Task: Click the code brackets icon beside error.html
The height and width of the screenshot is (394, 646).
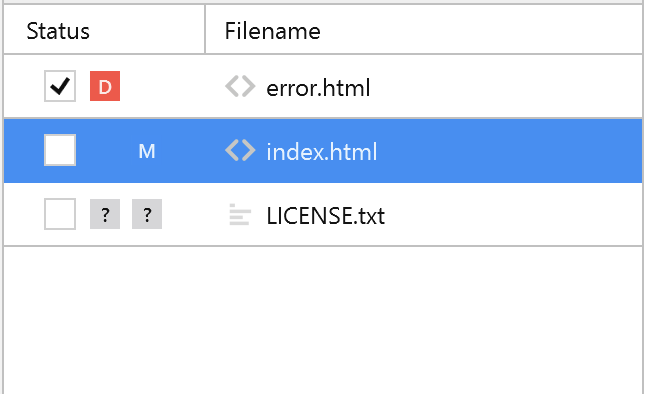Action: coord(240,86)
